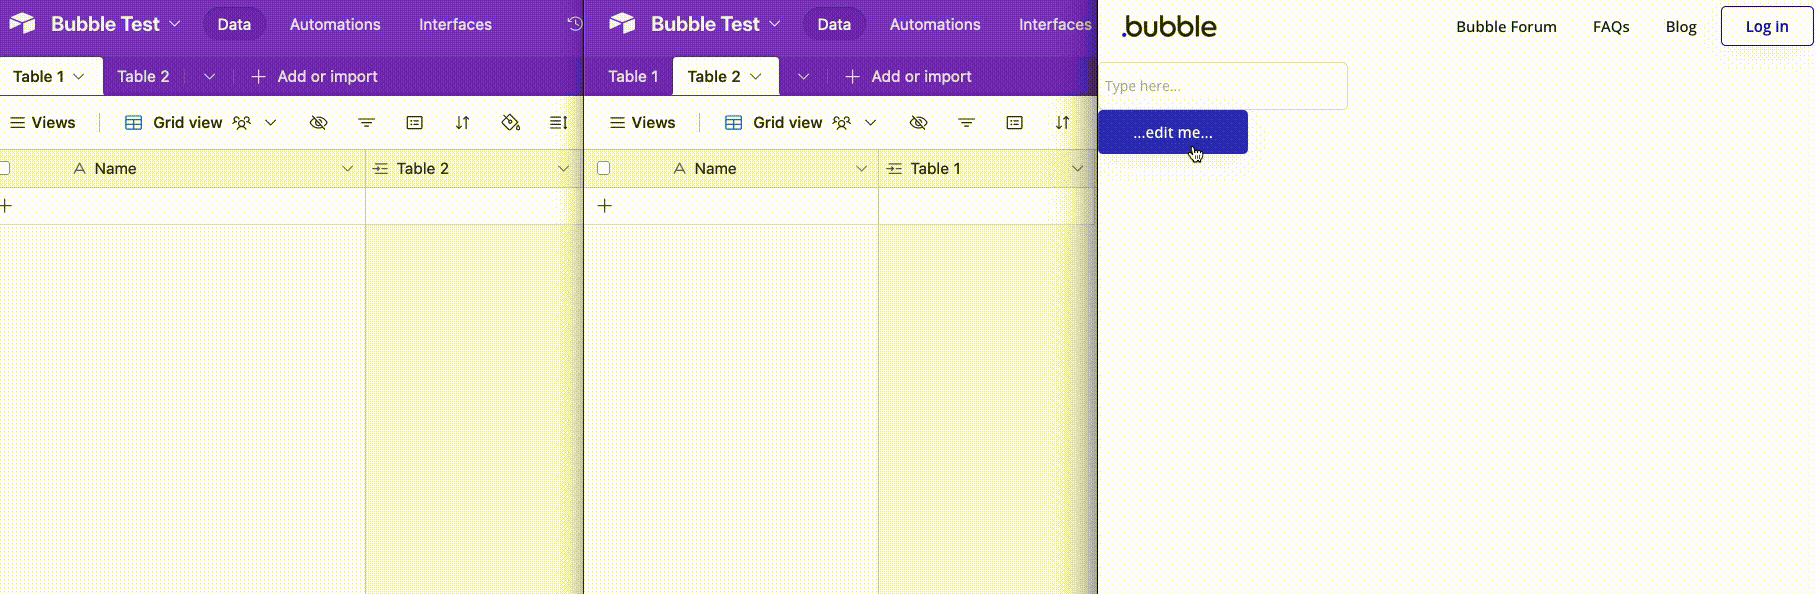The height and width of the screenshot is (594, 1816).
Task: Open Name column dropdown in middle table
Action: click(x=861, y=168)
